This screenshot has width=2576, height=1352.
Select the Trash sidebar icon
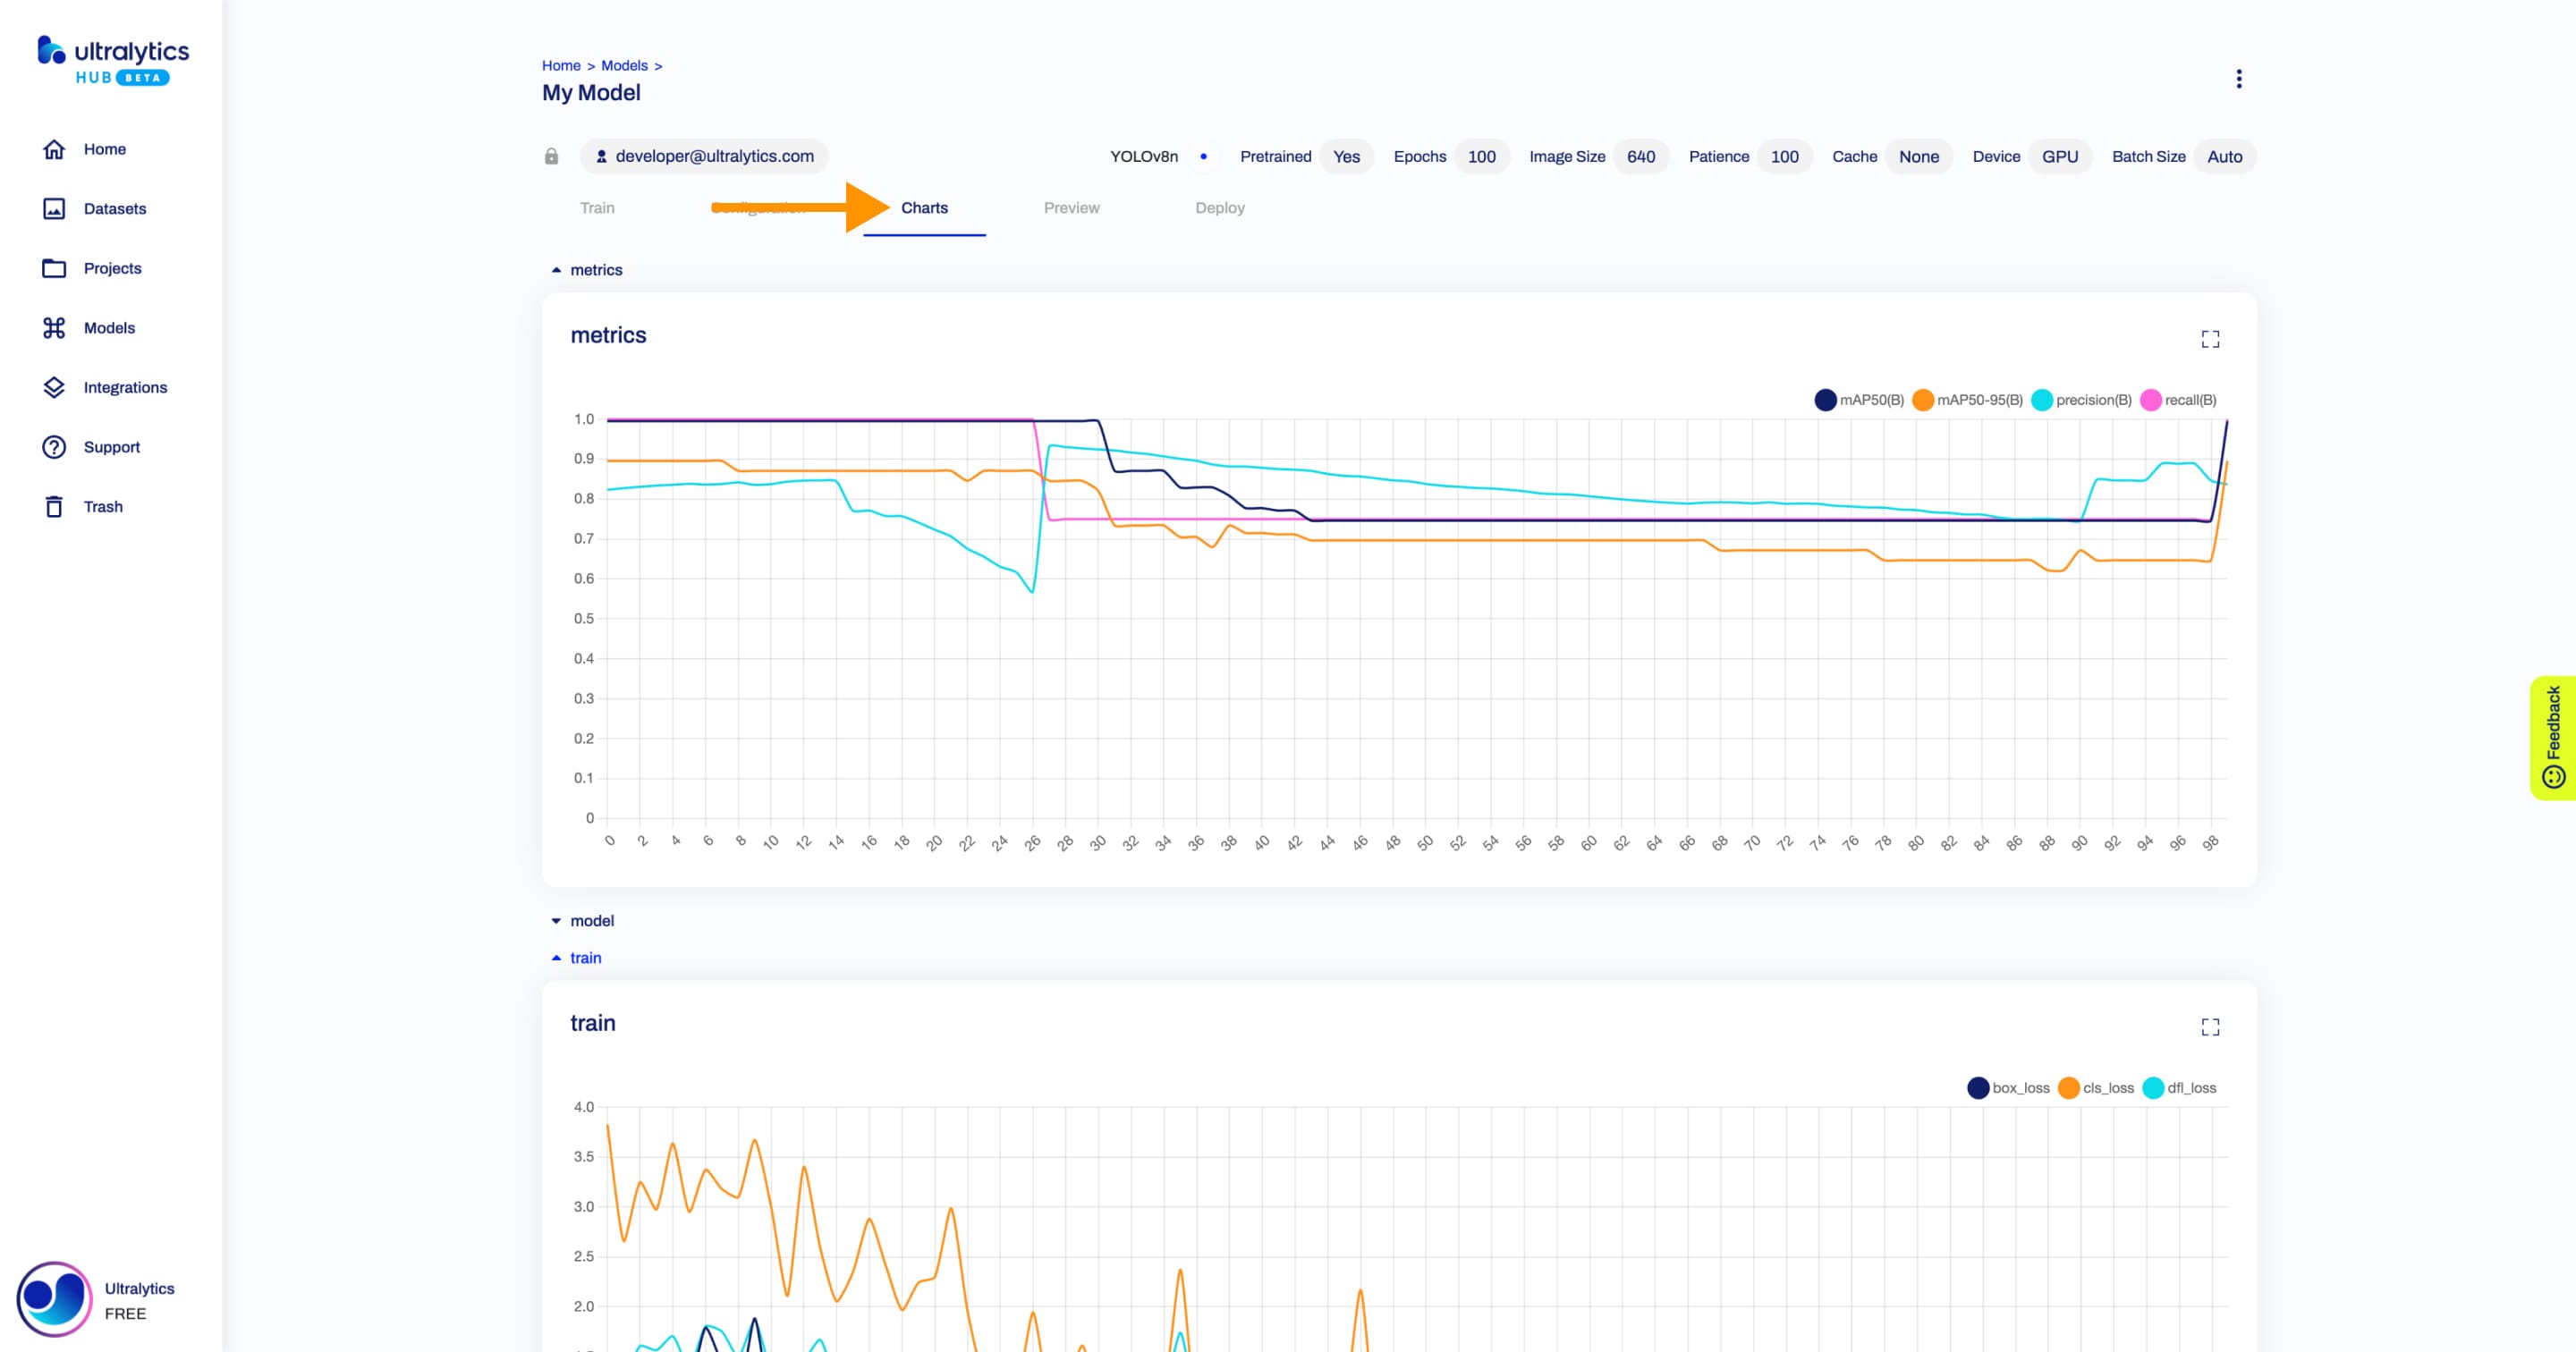tap(55, 506)
